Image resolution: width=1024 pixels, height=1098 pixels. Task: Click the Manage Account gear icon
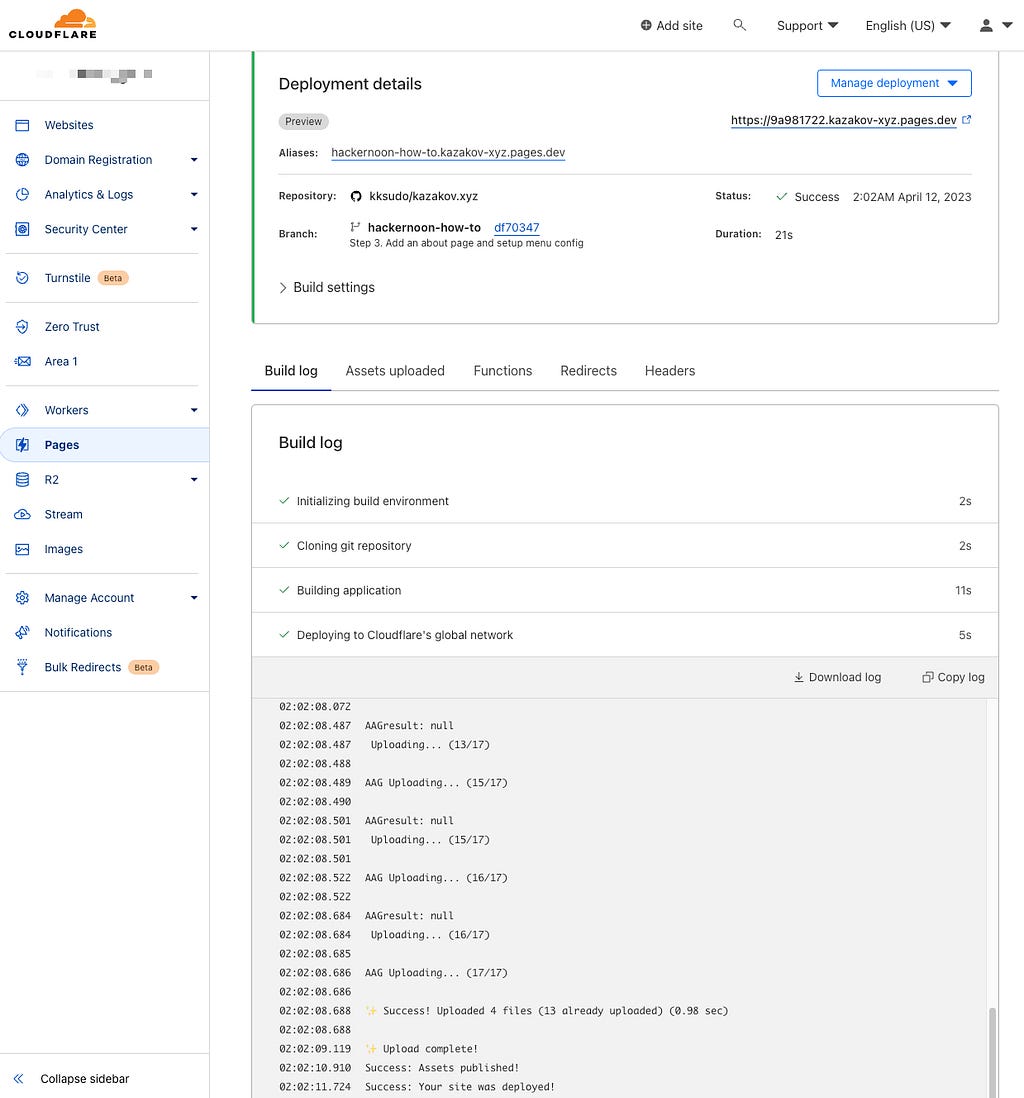tap(22, 598)
